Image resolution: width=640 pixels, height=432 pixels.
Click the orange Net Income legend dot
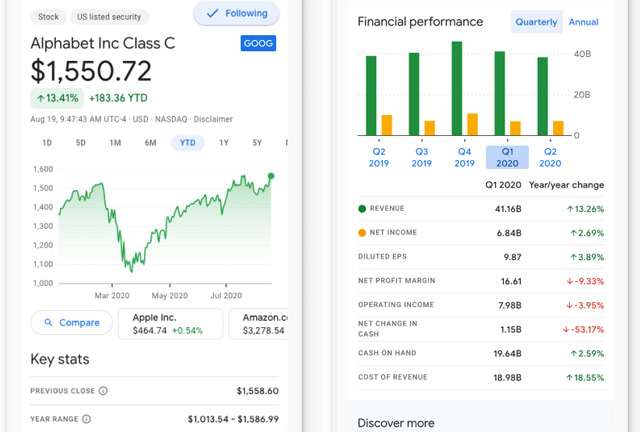coord(362,232)
